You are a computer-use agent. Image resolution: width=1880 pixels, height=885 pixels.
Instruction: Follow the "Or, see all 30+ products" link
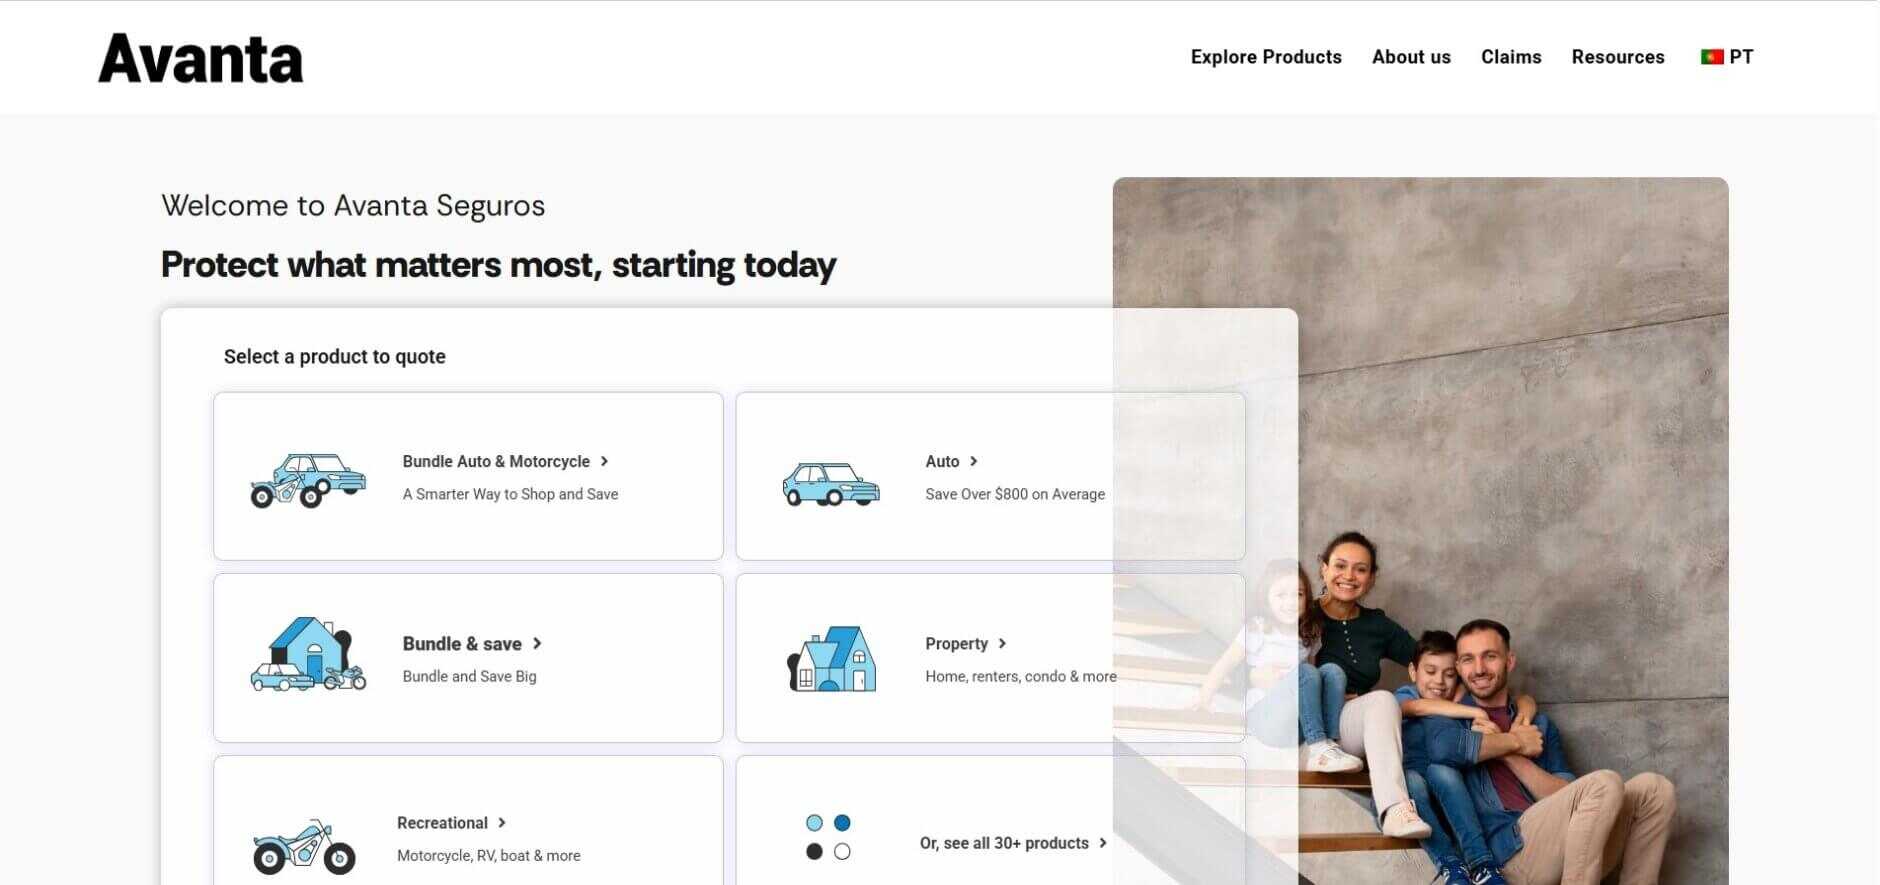tap(1004, 843)
